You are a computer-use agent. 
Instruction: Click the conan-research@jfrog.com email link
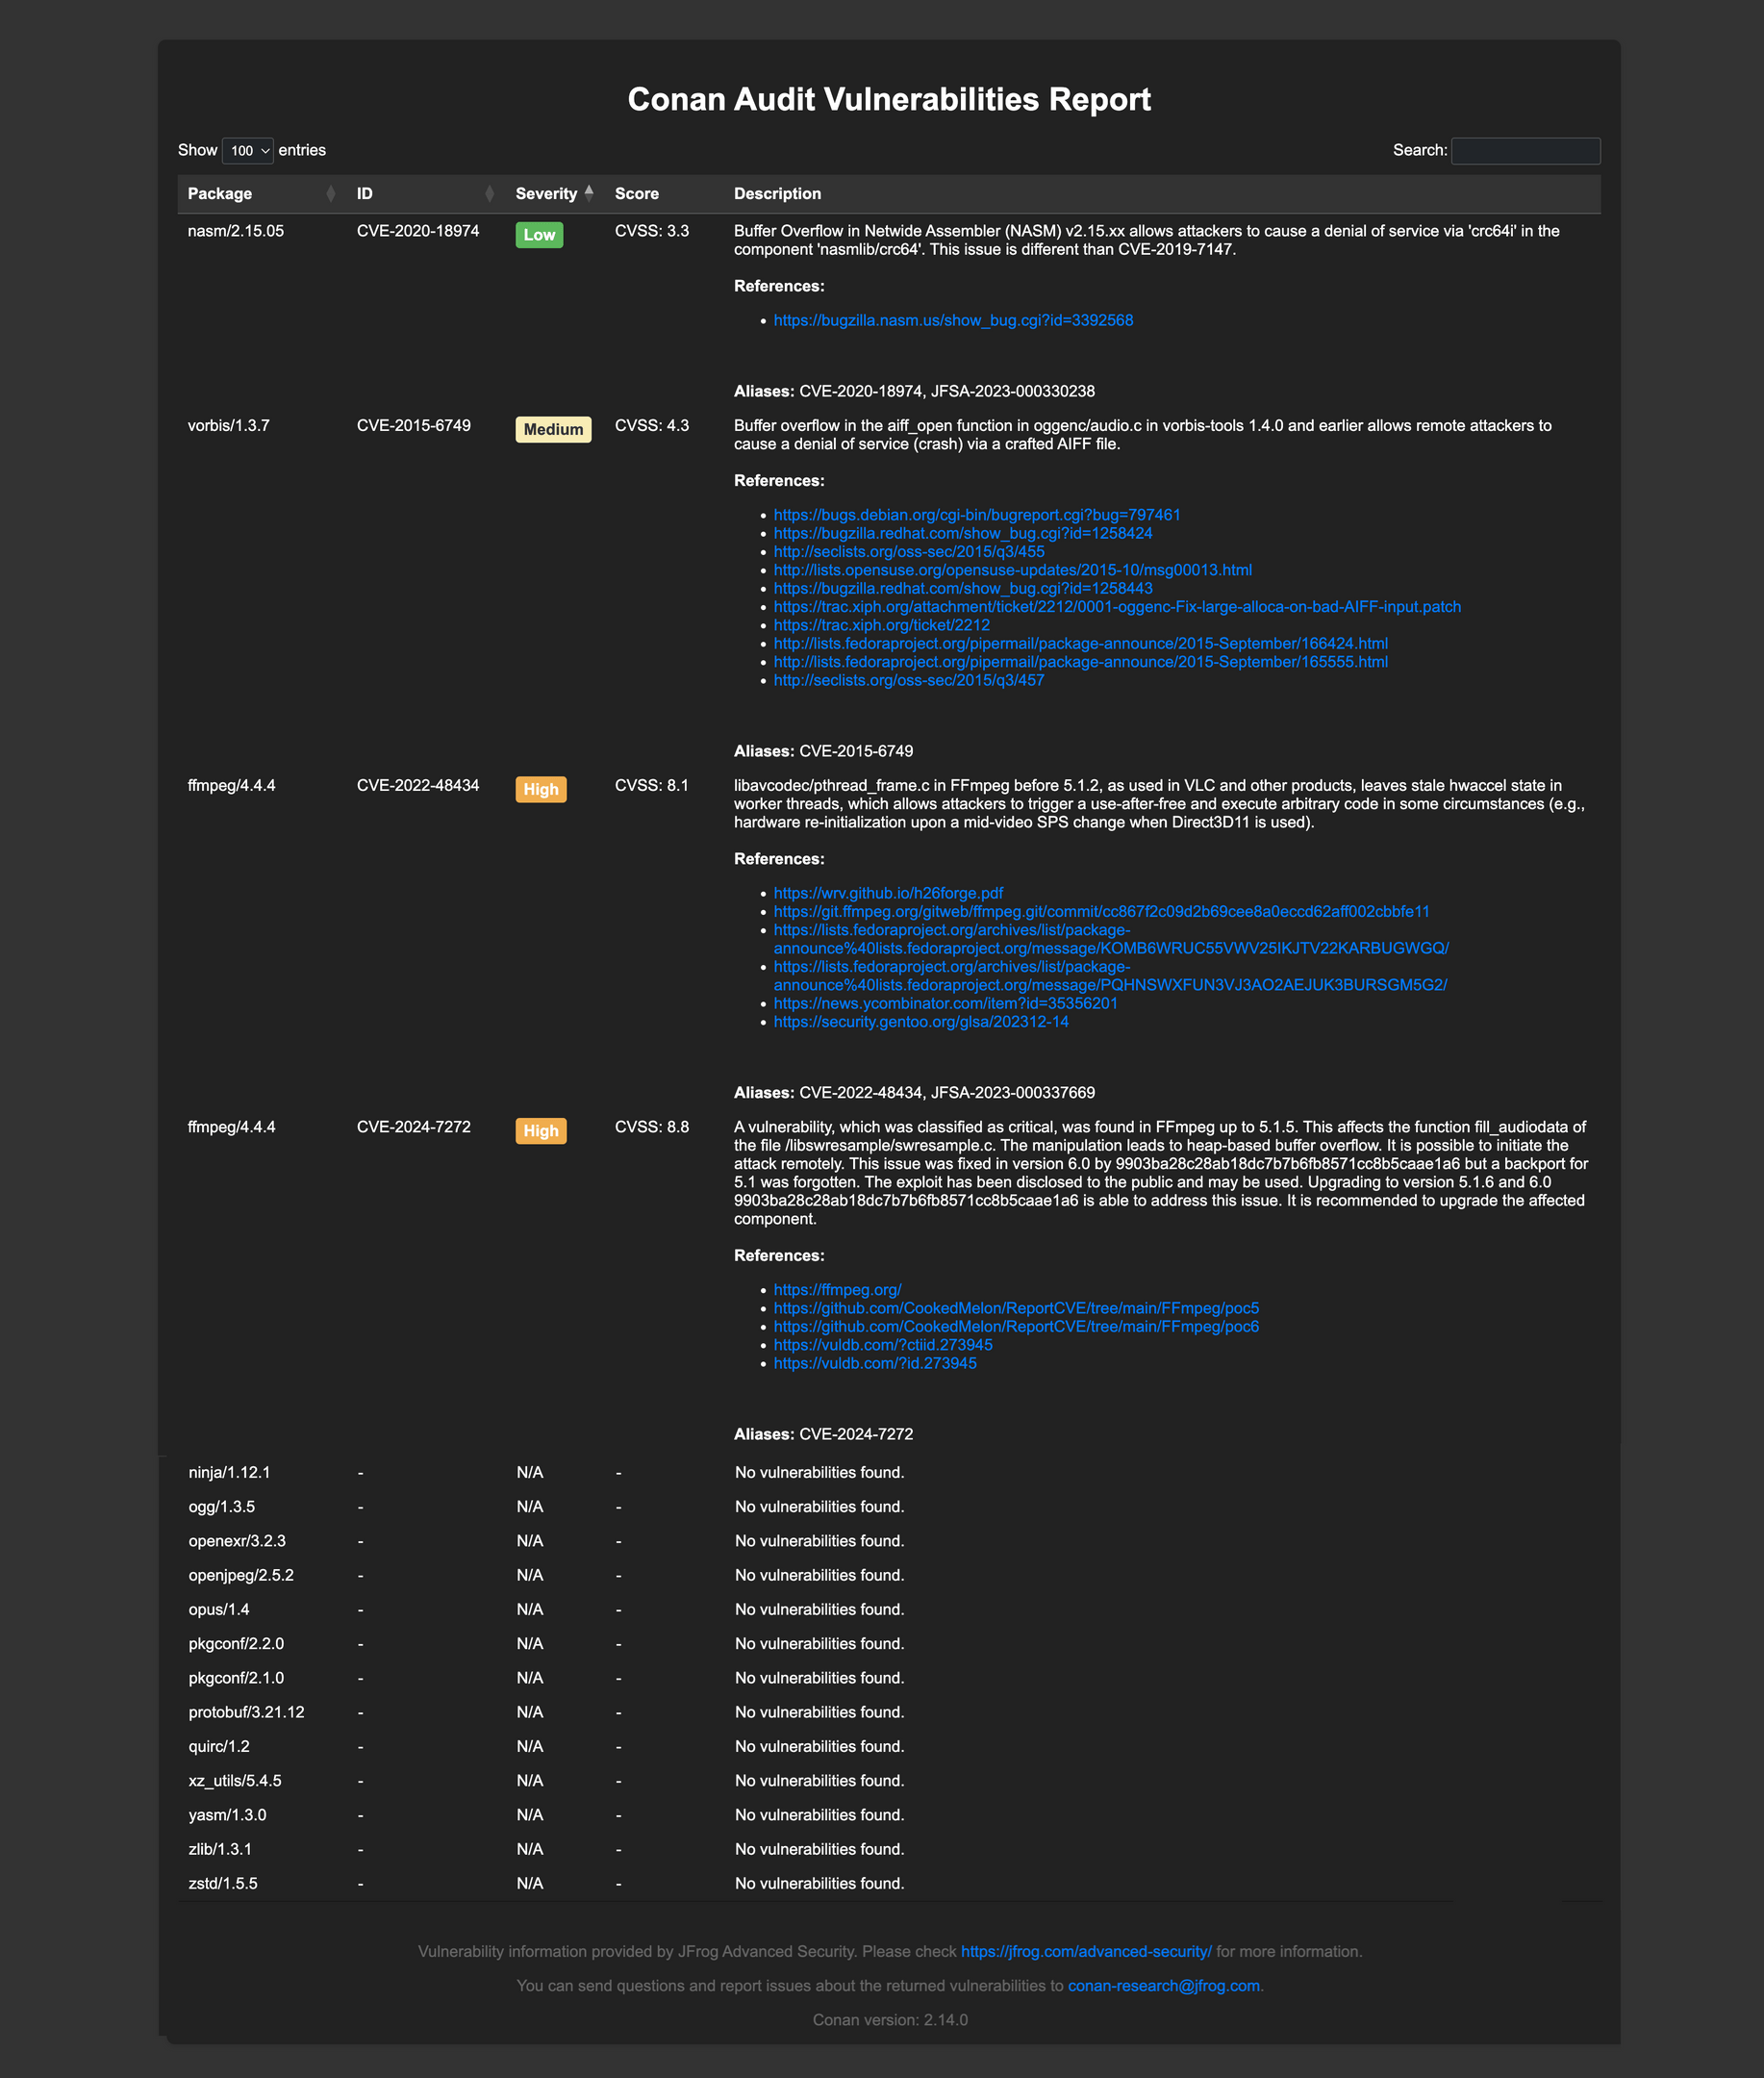[1163, 1986]
